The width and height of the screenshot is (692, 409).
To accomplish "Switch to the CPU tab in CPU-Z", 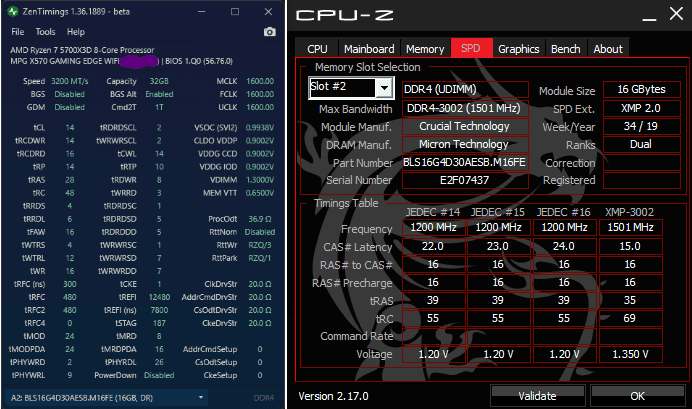I will click(x=317, y=49).
